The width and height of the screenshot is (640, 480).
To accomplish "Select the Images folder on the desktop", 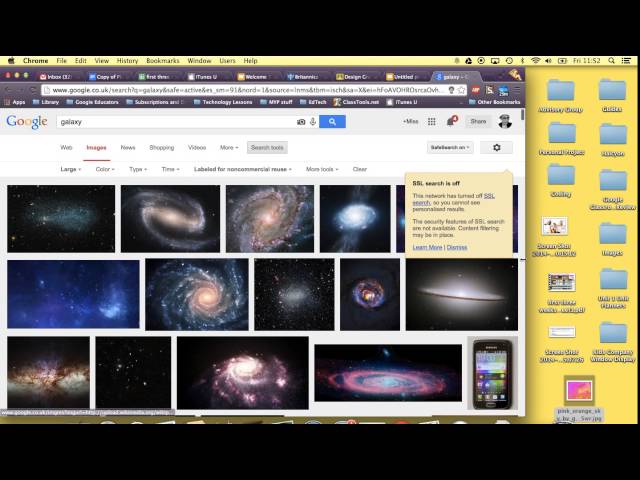I will (x=612, y=239).
